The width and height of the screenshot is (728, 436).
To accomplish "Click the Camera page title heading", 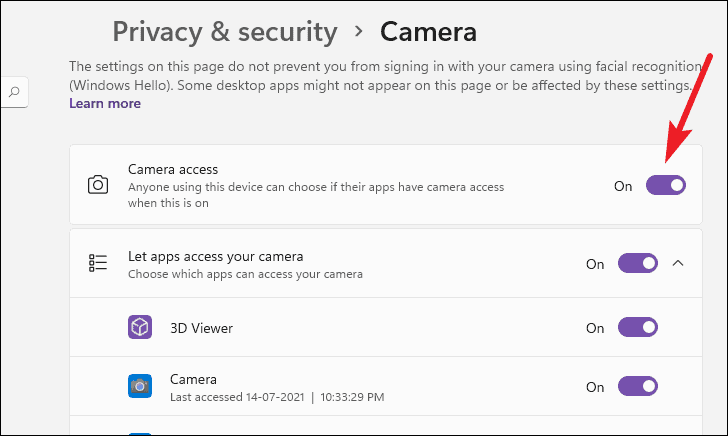I will pos(428,32).
